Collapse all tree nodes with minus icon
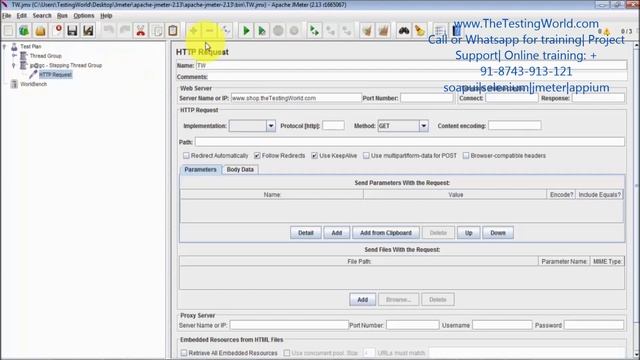 click(x=210, y=31)
